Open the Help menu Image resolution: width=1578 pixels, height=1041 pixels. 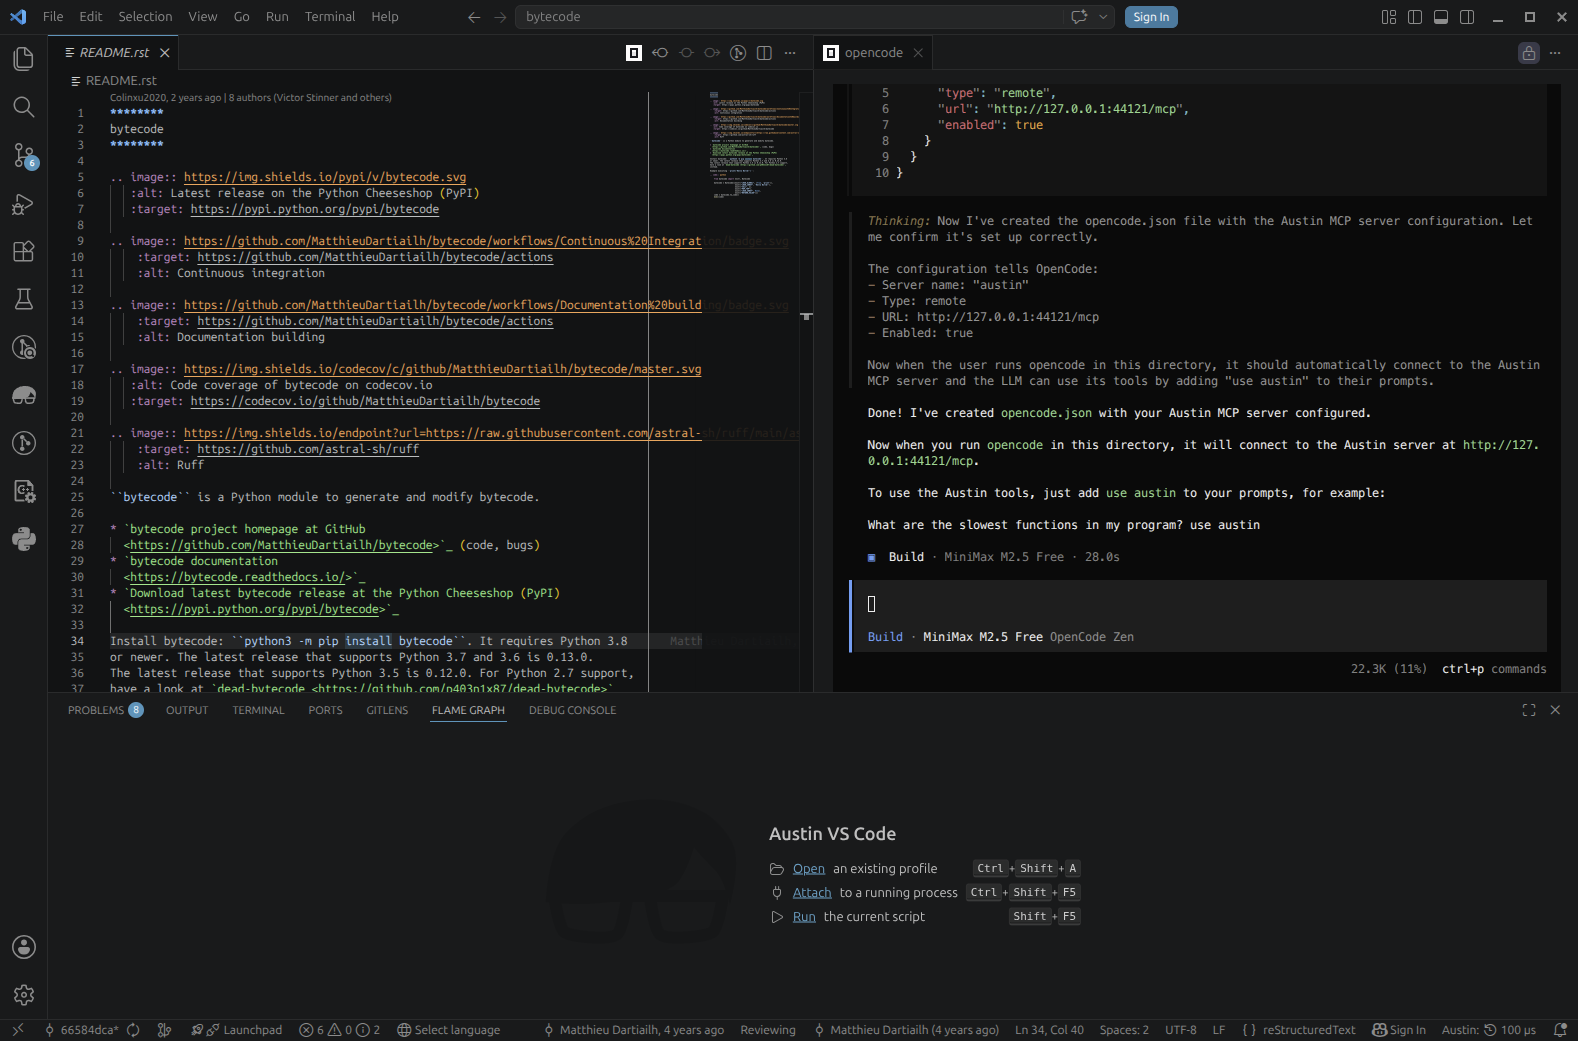[385, 17]
